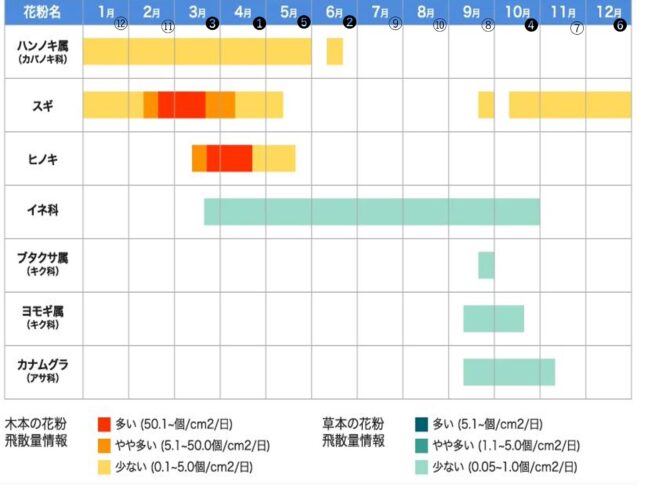Click the circled 12 badge beside 1月
Viewport: 650px width, 485px height.
tap(121, 24)
